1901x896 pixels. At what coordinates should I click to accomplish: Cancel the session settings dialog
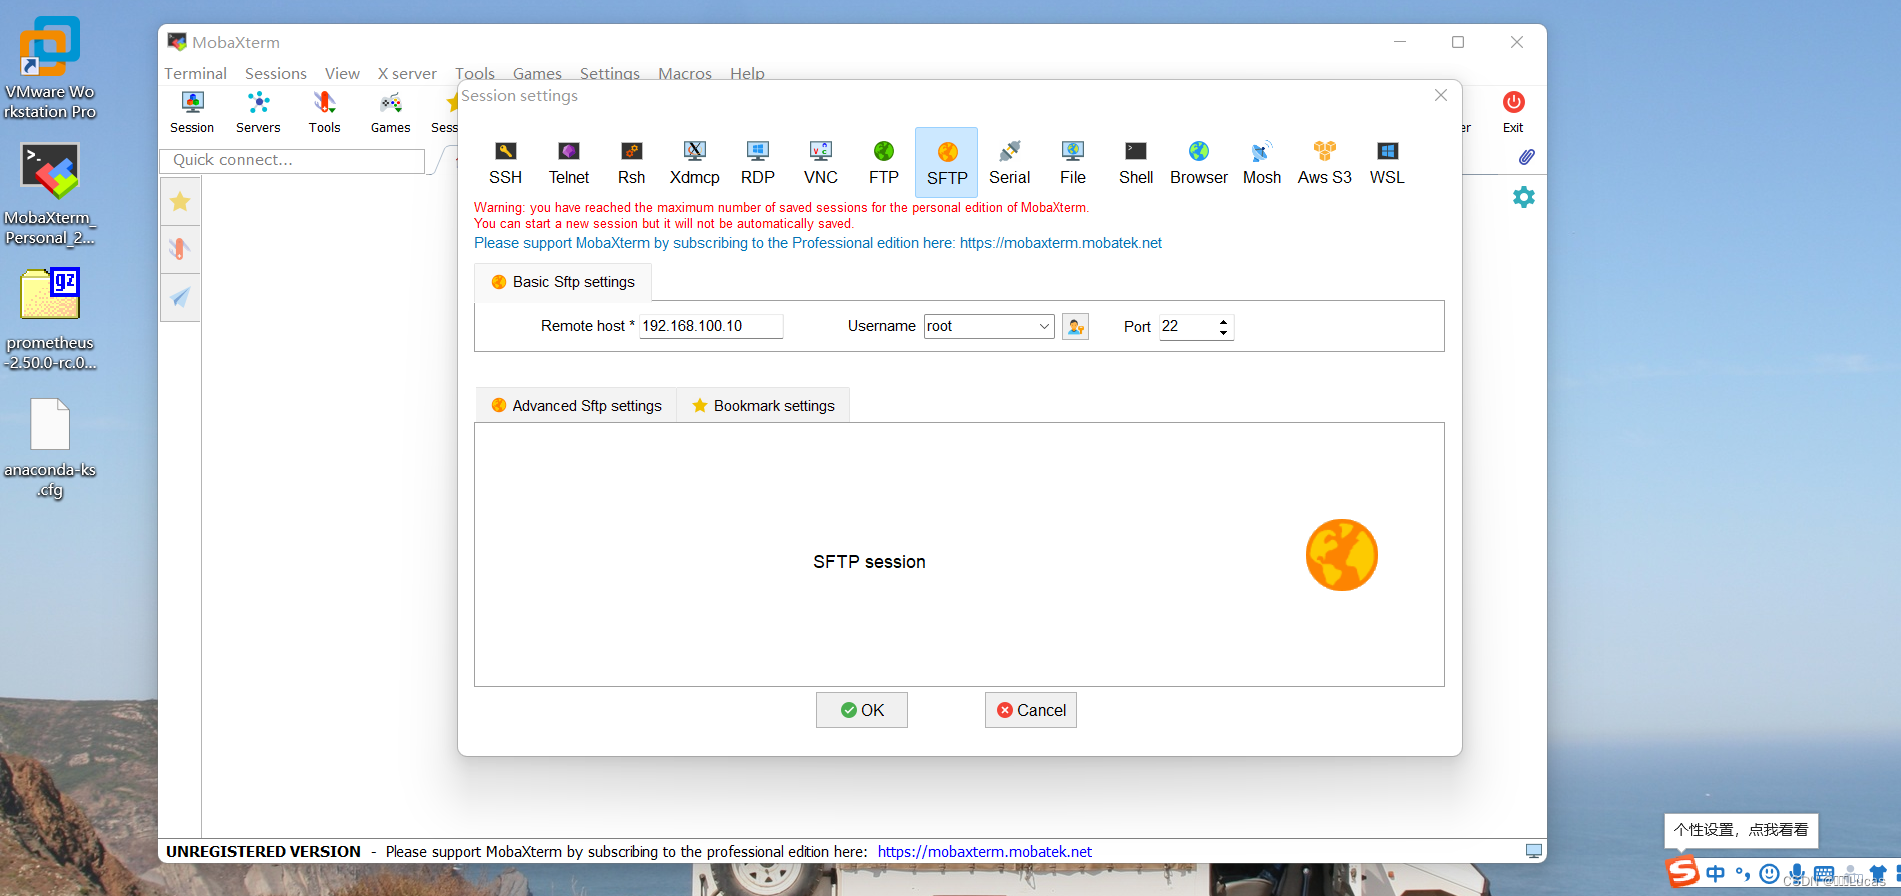click(x=1031, y=710)
